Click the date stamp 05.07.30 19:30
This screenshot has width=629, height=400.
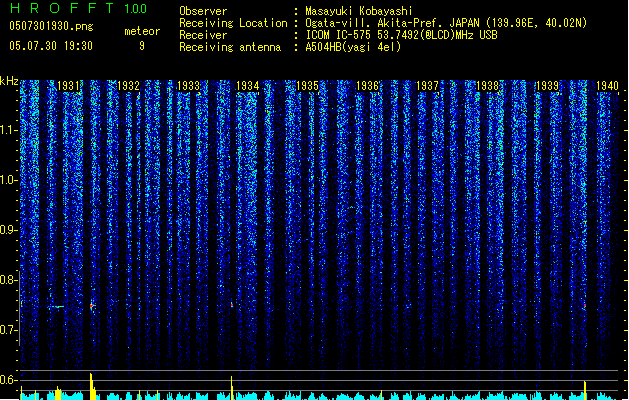[x=51, y=46]
